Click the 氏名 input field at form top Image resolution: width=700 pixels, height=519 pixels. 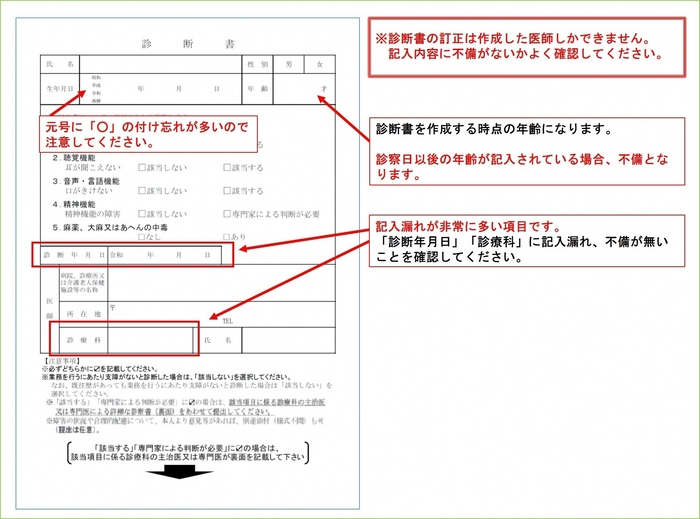click(x=160, y=64)
